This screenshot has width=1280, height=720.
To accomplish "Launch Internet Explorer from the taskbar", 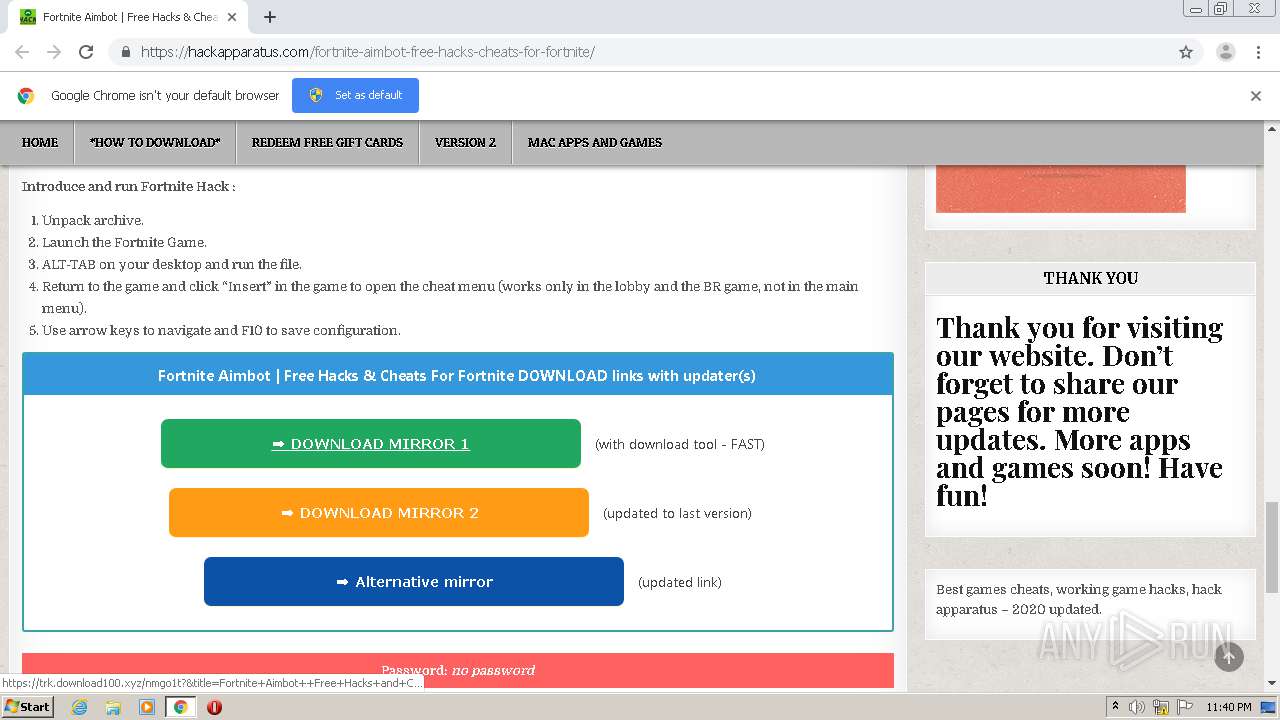I will coord(79,707).
